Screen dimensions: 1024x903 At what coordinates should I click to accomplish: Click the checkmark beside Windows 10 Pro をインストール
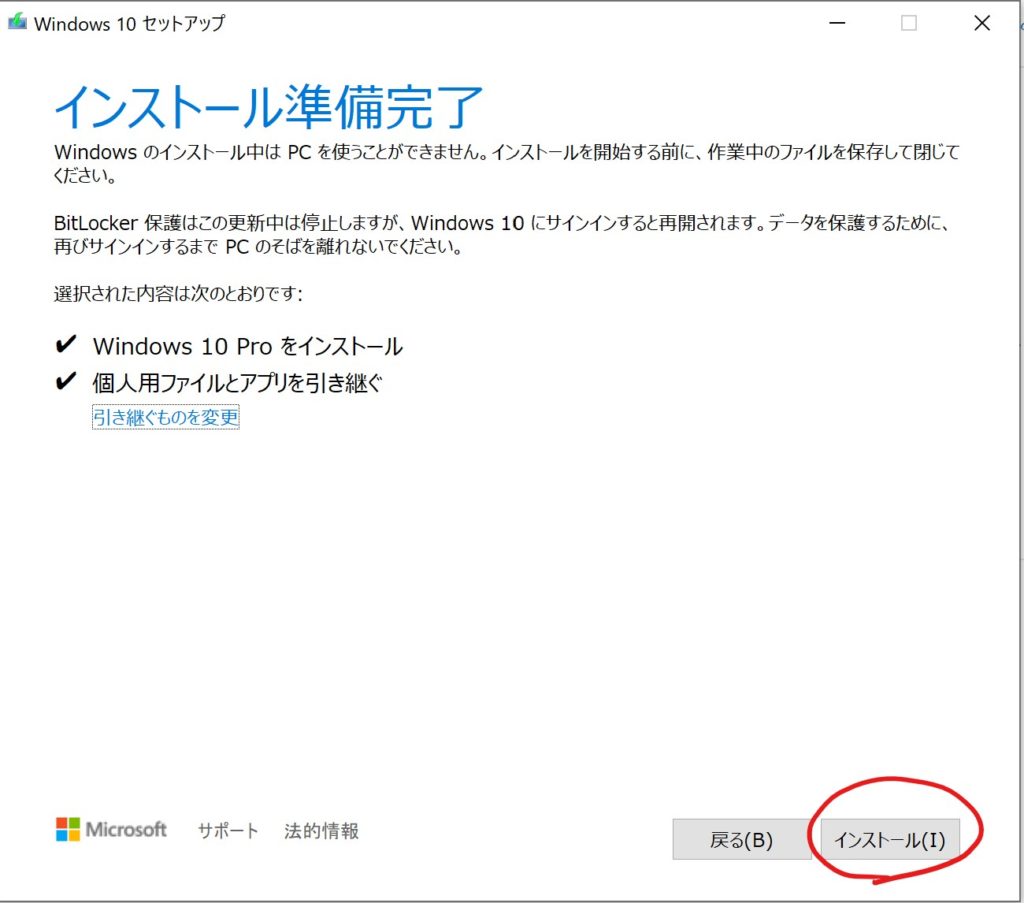tap(66, 346)
